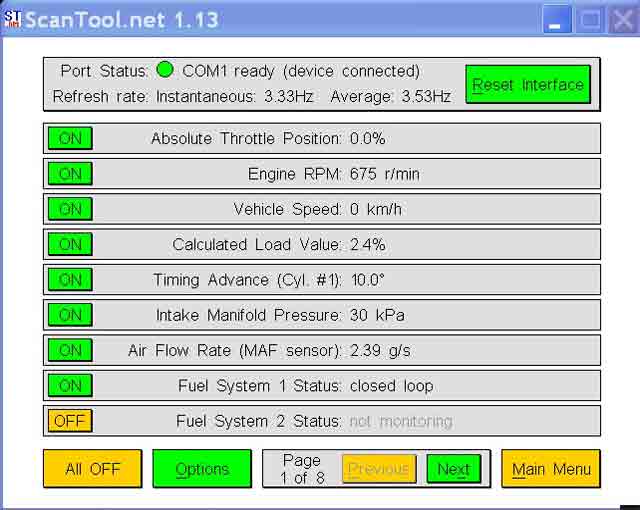Click the Reset Interface button
Viewport: 640px width, 510px height.
[528, 85]
